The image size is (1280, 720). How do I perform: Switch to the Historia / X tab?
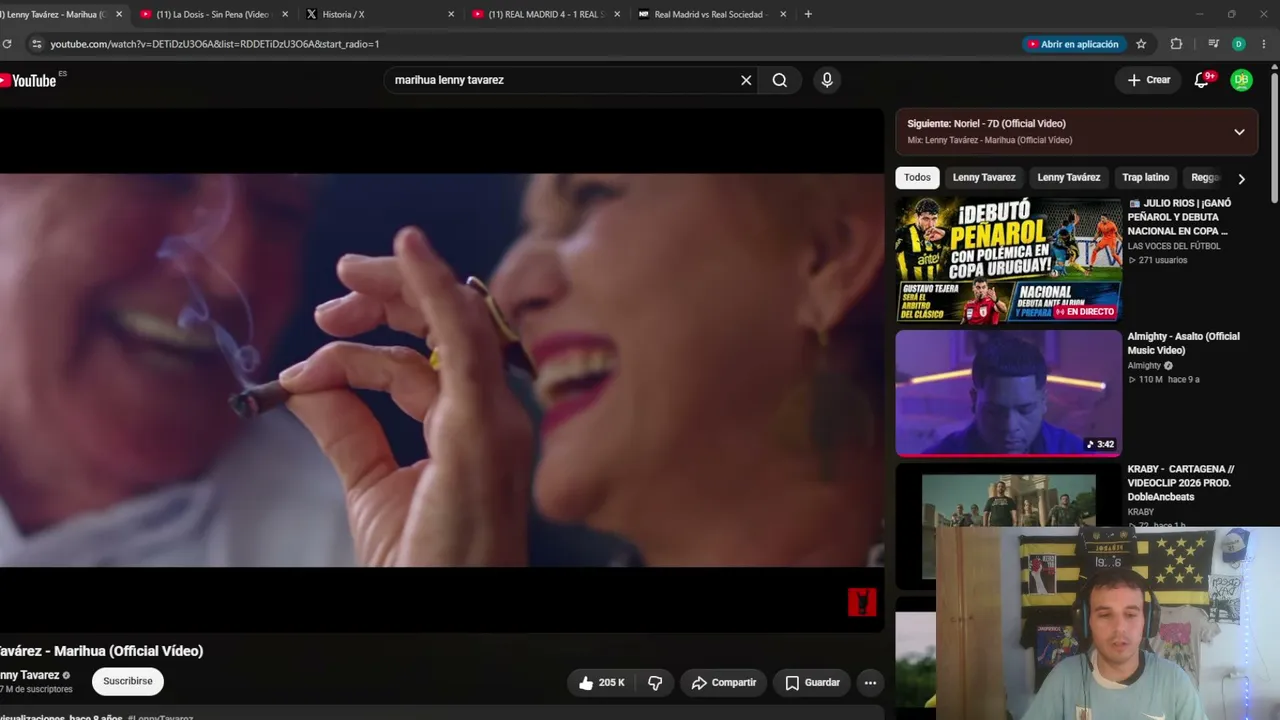(381, 14)
